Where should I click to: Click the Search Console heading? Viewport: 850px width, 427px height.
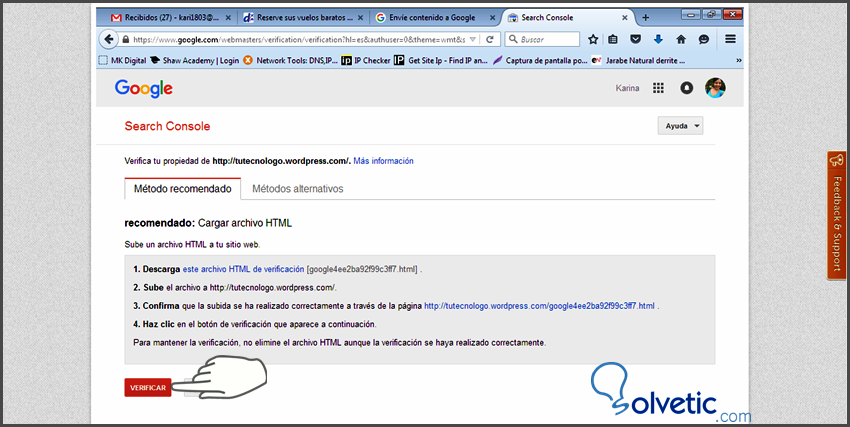pyautogui.click(x=167, y=126)
